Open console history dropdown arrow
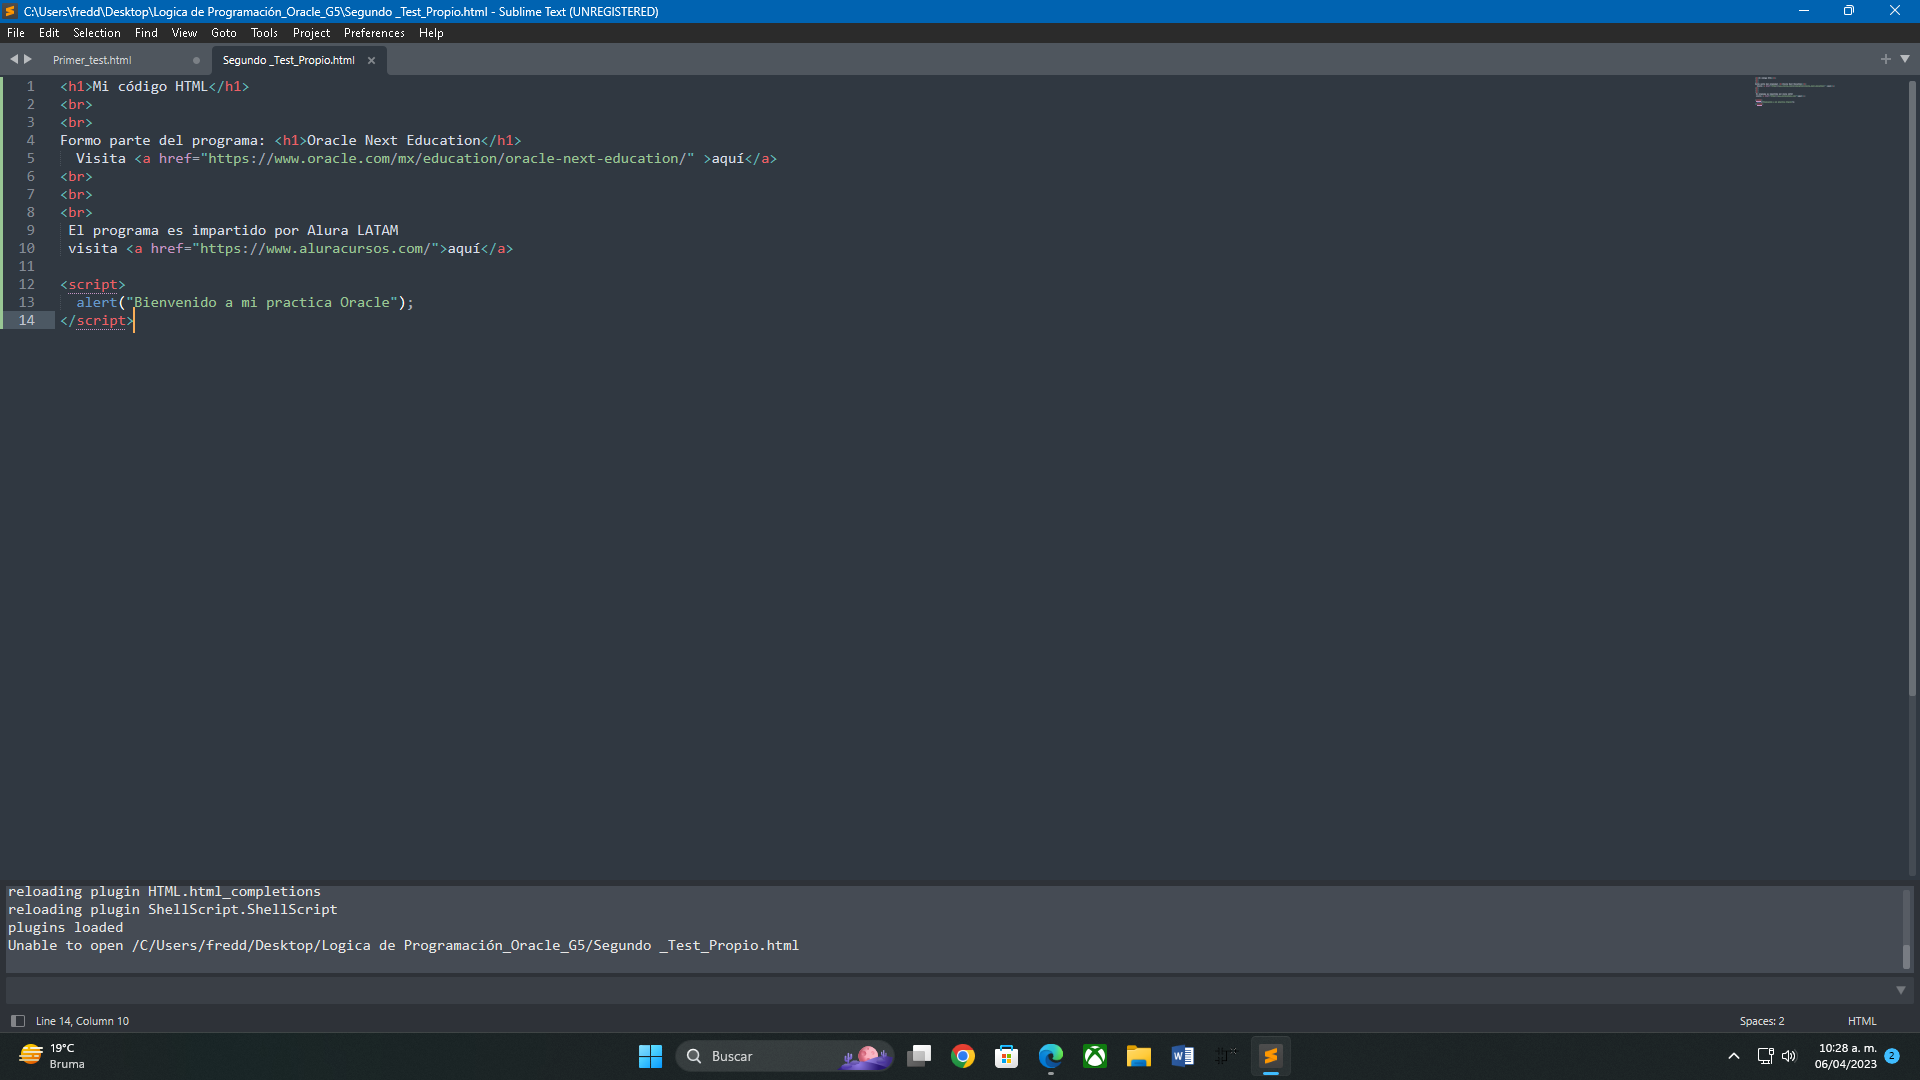 click(x=1900, y=990)
